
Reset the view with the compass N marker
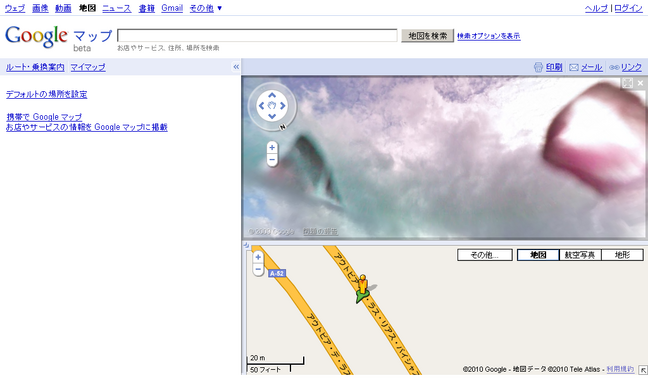283,127
